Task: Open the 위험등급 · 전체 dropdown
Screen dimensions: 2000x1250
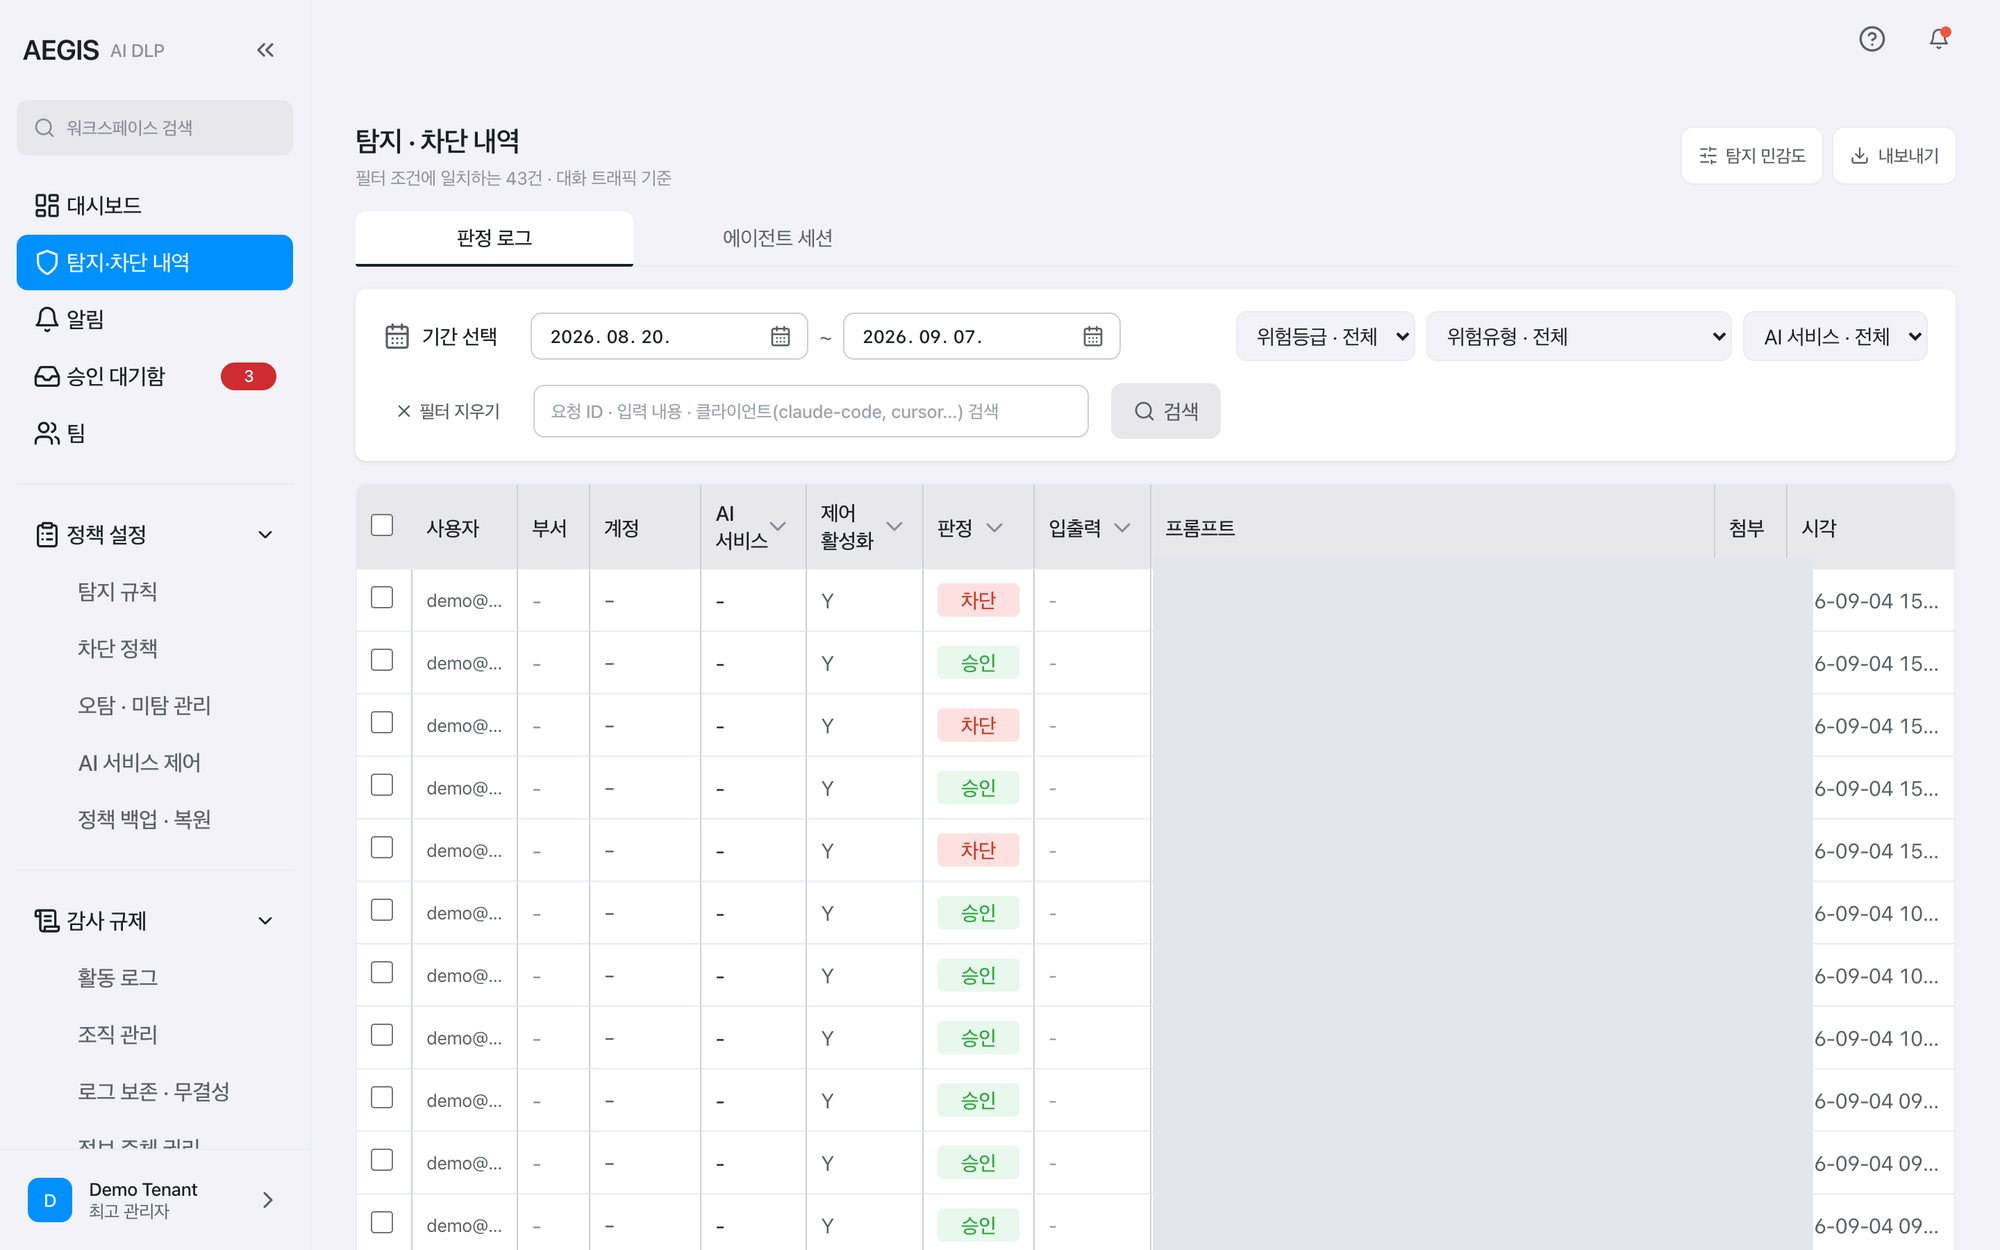Action: [1325, 336]
